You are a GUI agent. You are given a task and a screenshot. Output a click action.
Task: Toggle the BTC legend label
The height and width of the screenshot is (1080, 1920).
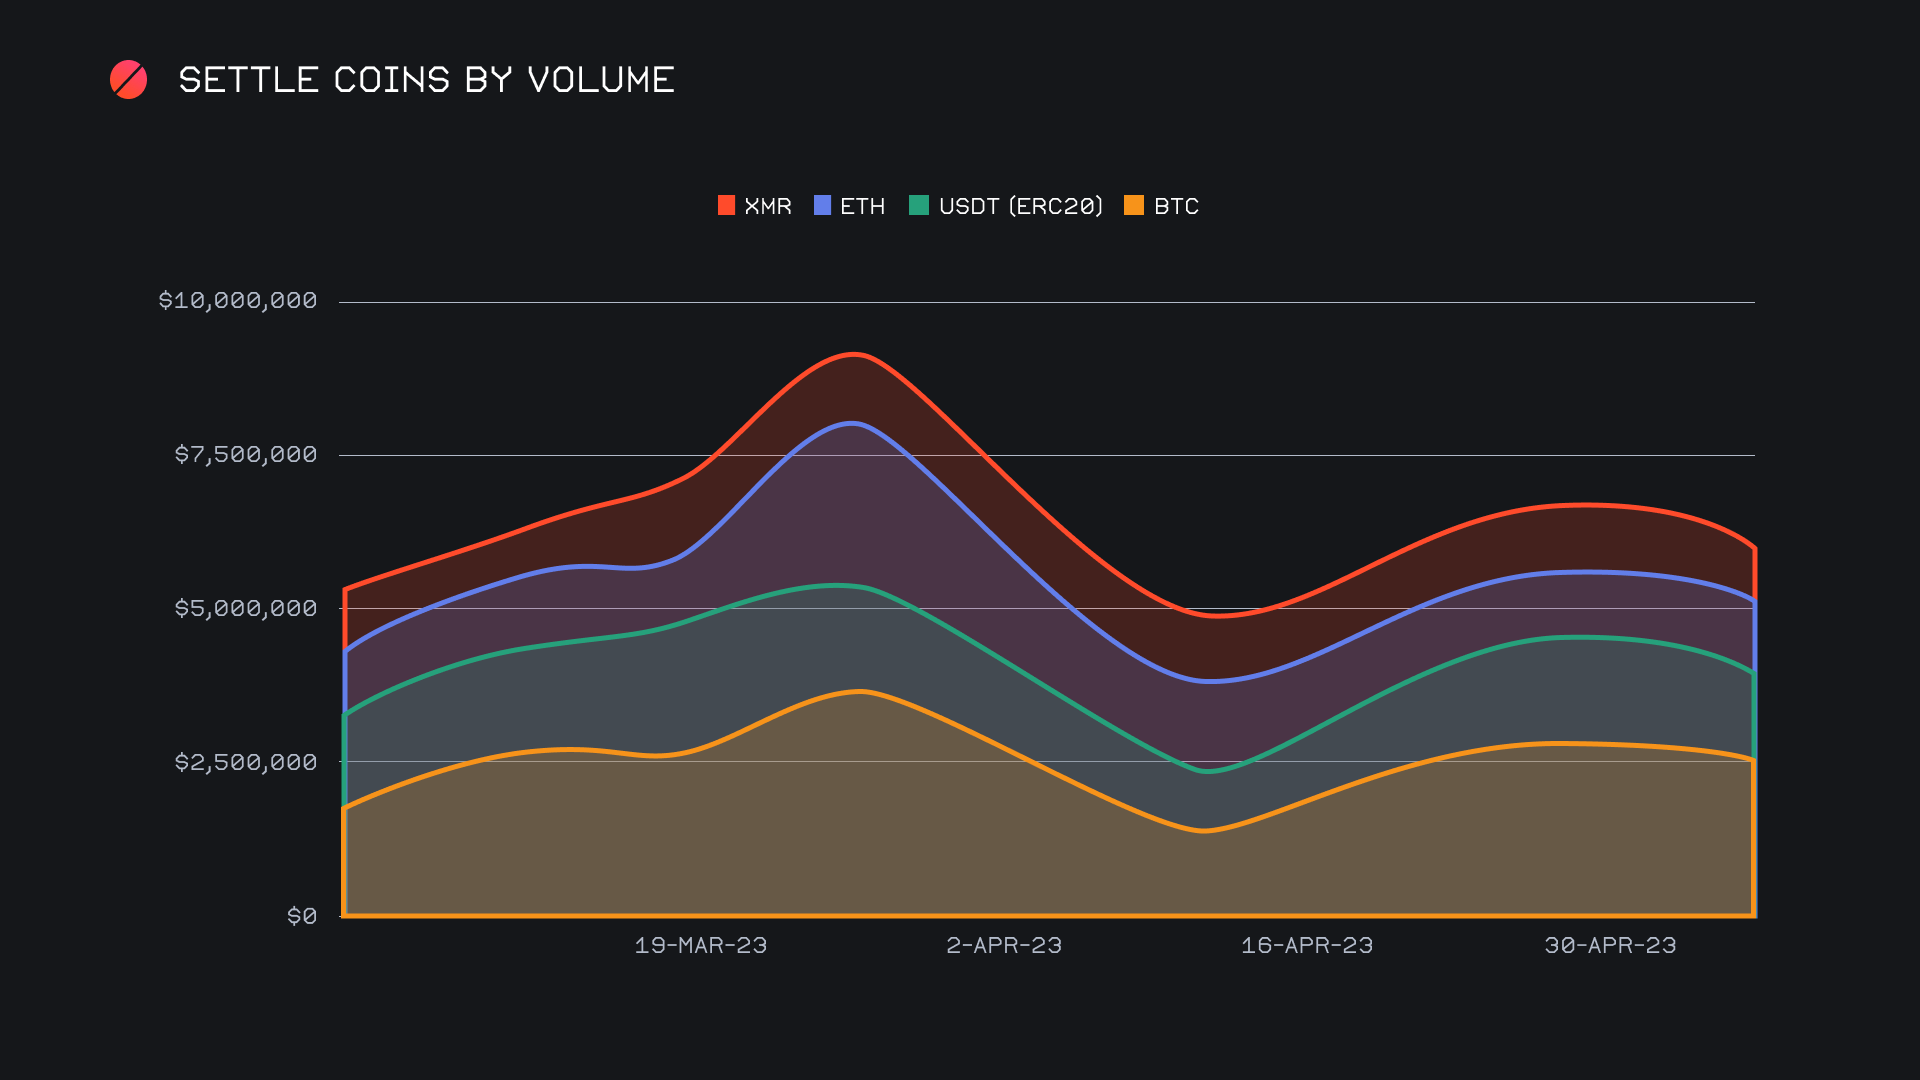point(1176,207)
